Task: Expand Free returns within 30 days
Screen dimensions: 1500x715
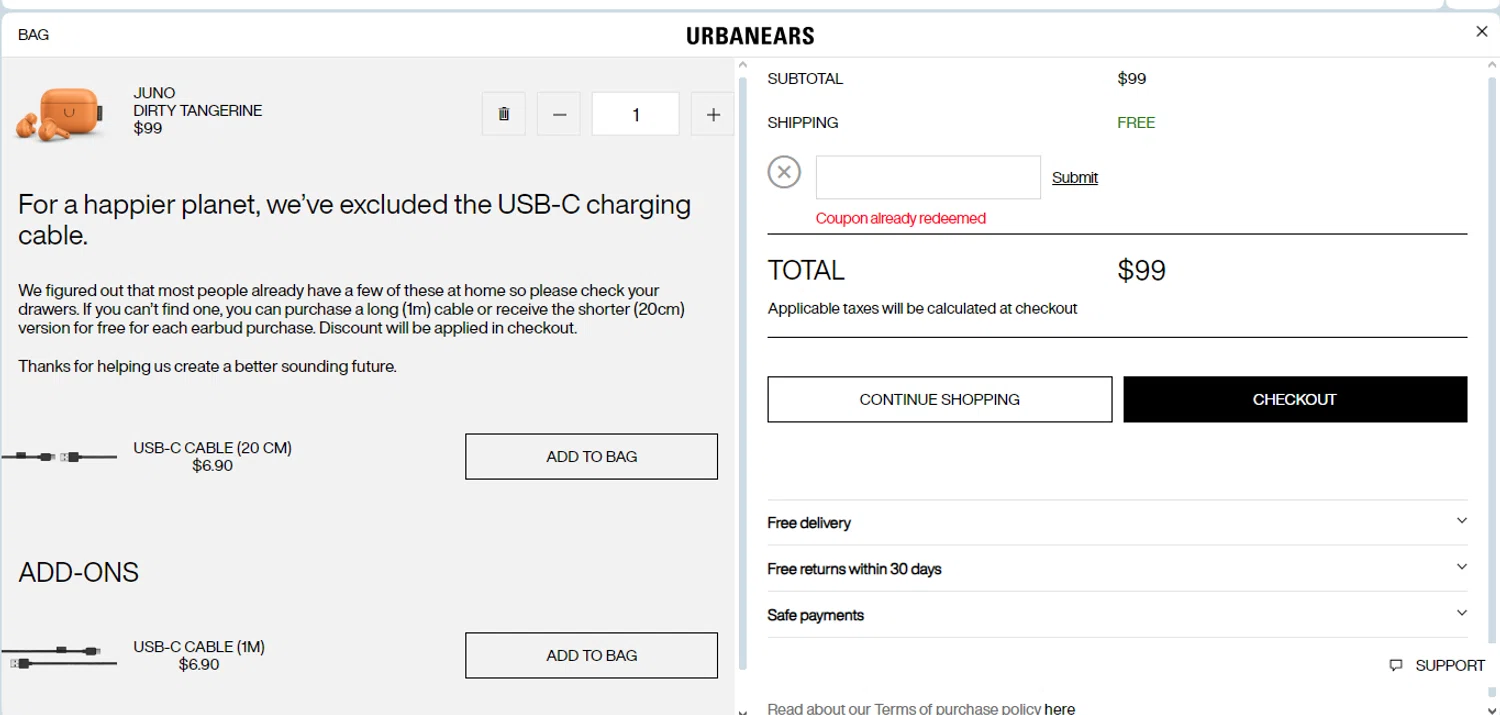Action: point(1117,568)
